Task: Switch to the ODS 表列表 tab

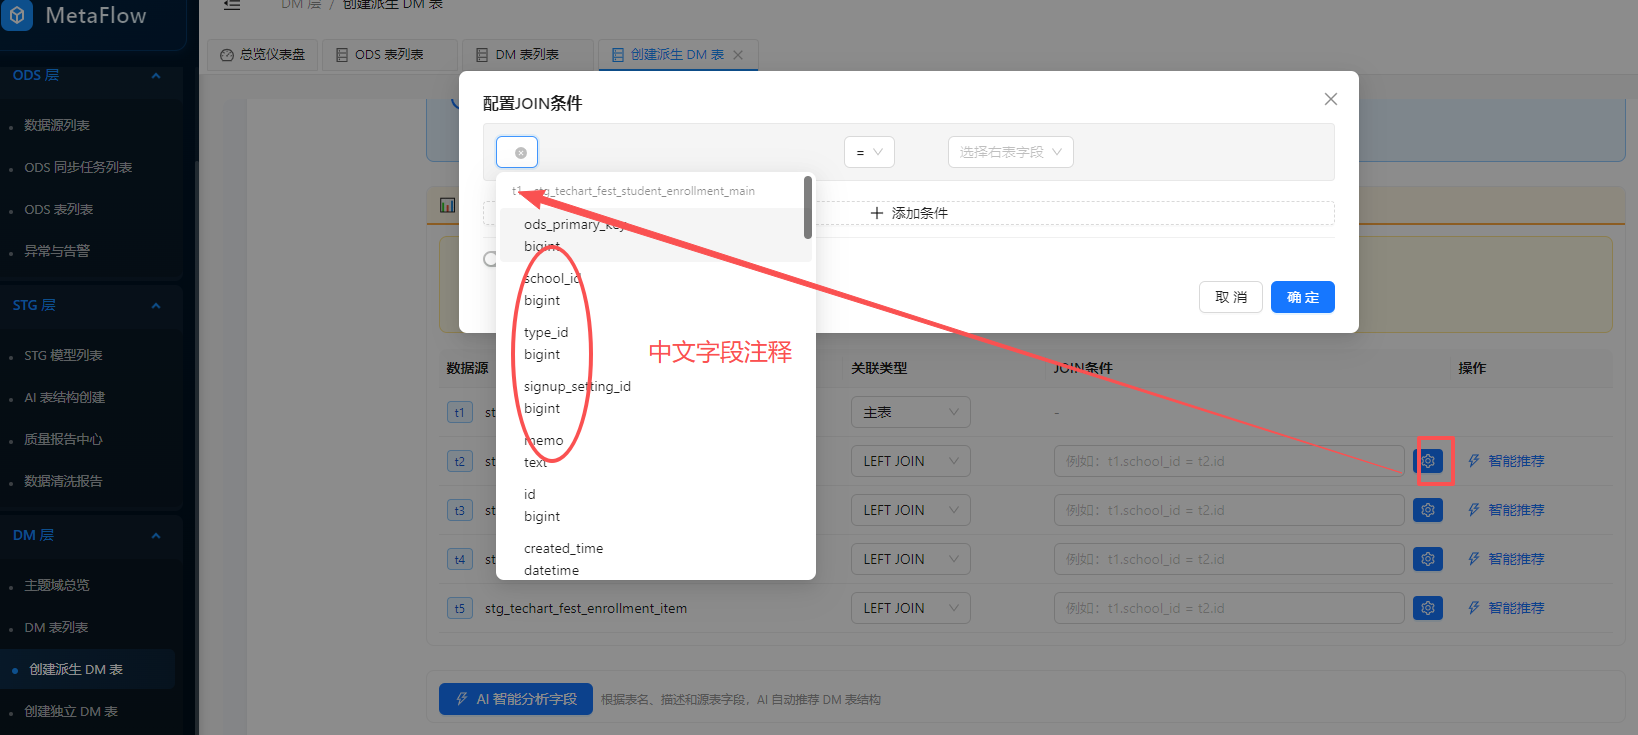Action: pyautogui.click(x=388, y=55)
